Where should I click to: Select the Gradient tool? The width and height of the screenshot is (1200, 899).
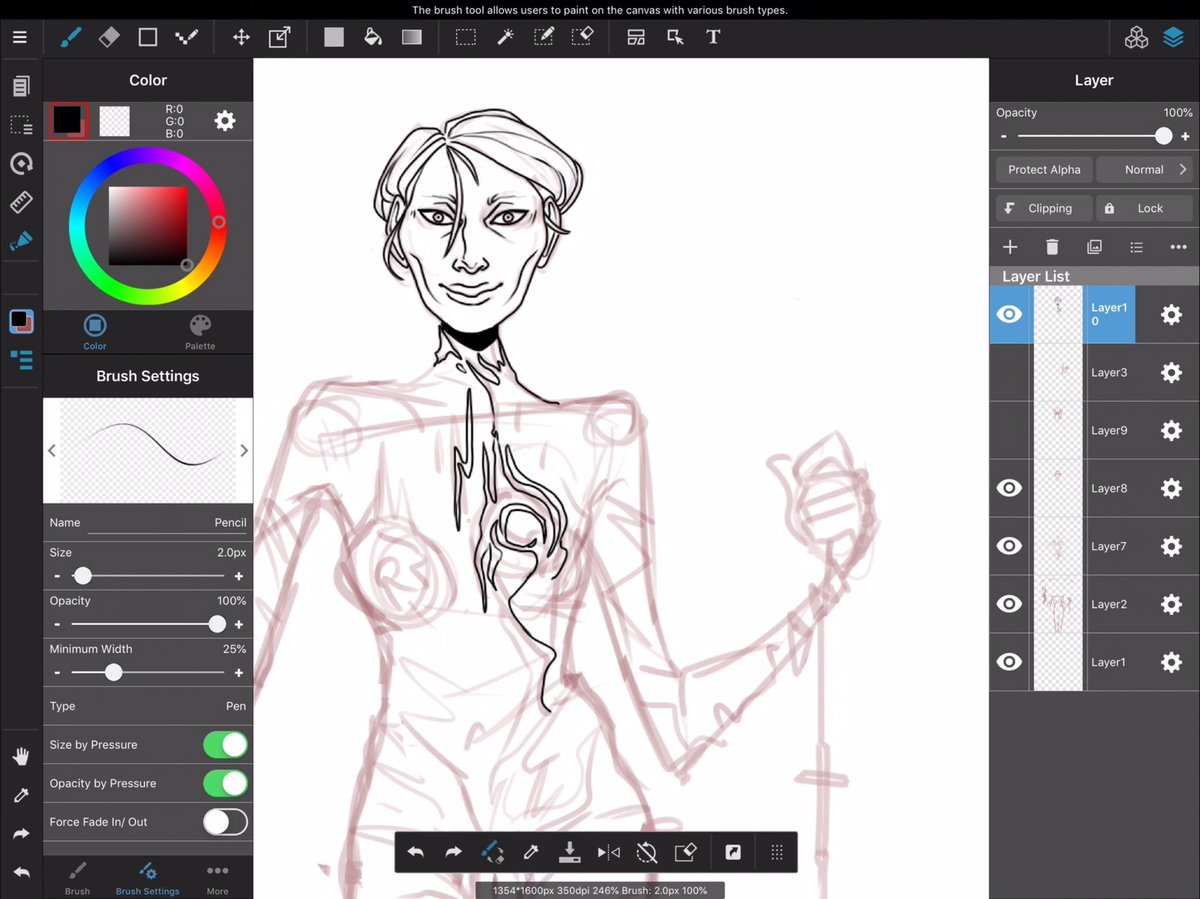point(412,38)
